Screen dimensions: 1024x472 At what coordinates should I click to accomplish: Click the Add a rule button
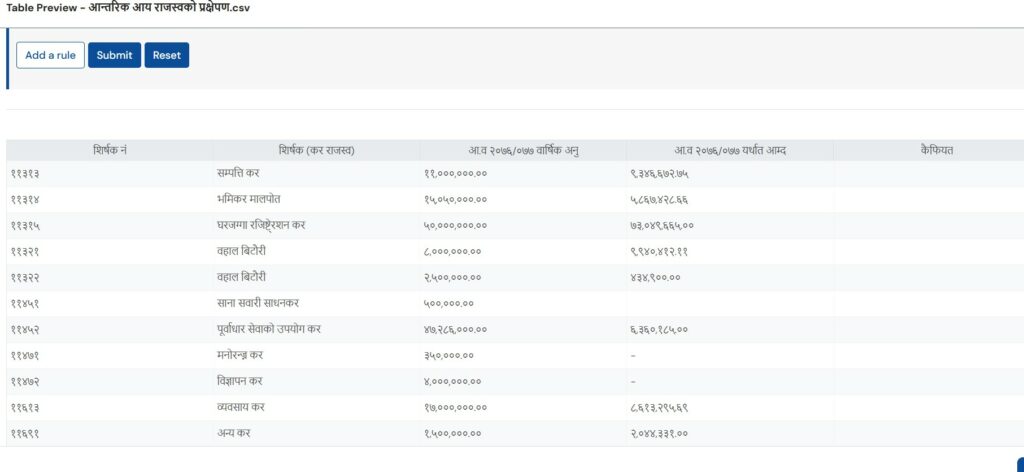pos(50,55)
